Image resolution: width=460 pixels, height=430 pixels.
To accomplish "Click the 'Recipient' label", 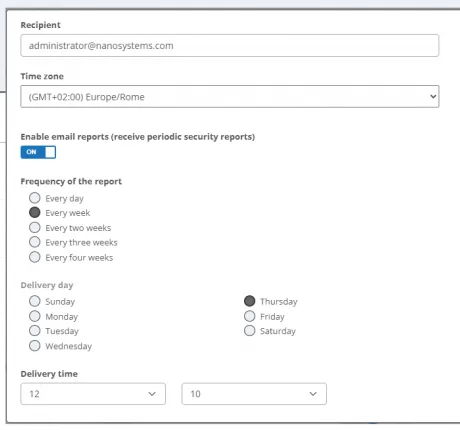I will point(40,25).
